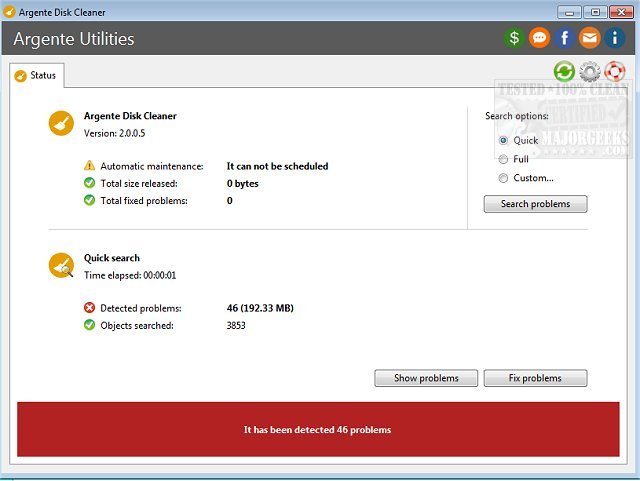Click the red lifebuoy help icon
The width and height of the screenshot is (640, 481).
[615, 71]
